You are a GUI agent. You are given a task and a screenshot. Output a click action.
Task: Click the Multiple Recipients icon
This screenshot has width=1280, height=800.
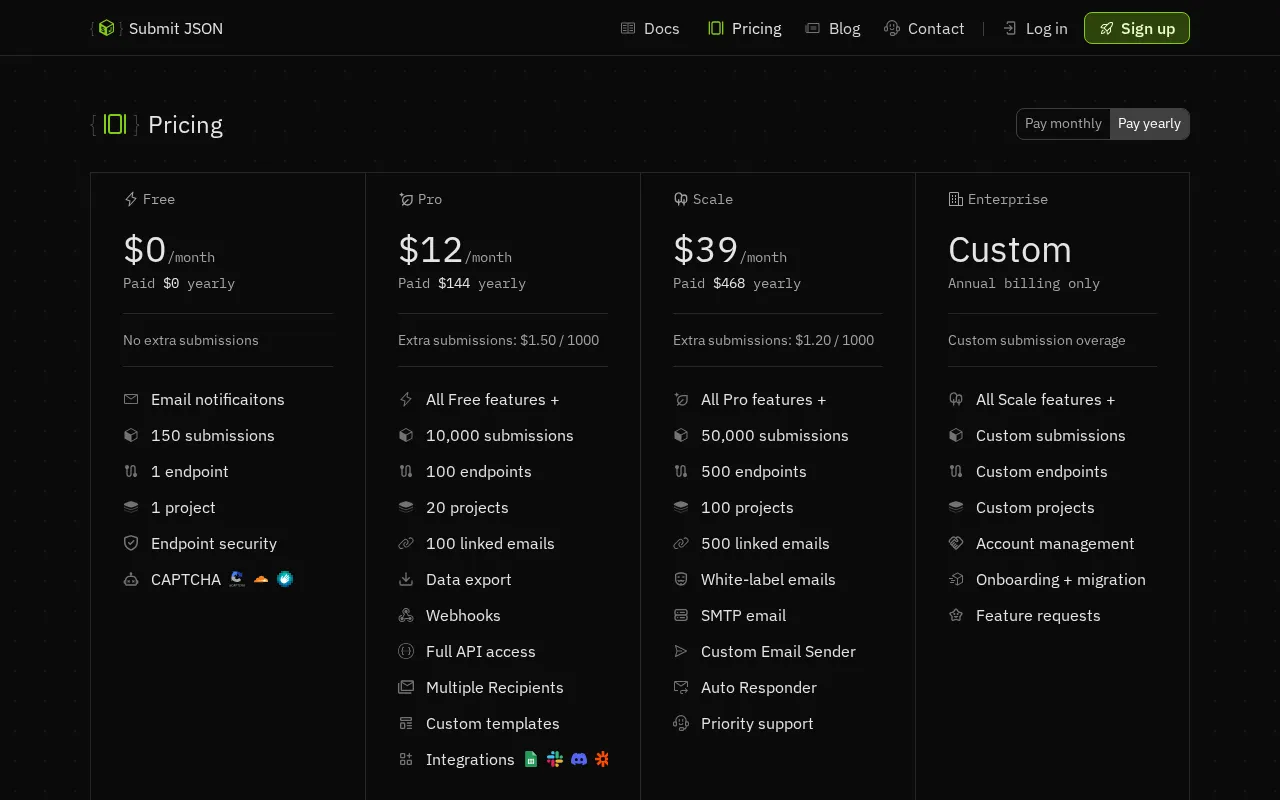click(406, 687)
